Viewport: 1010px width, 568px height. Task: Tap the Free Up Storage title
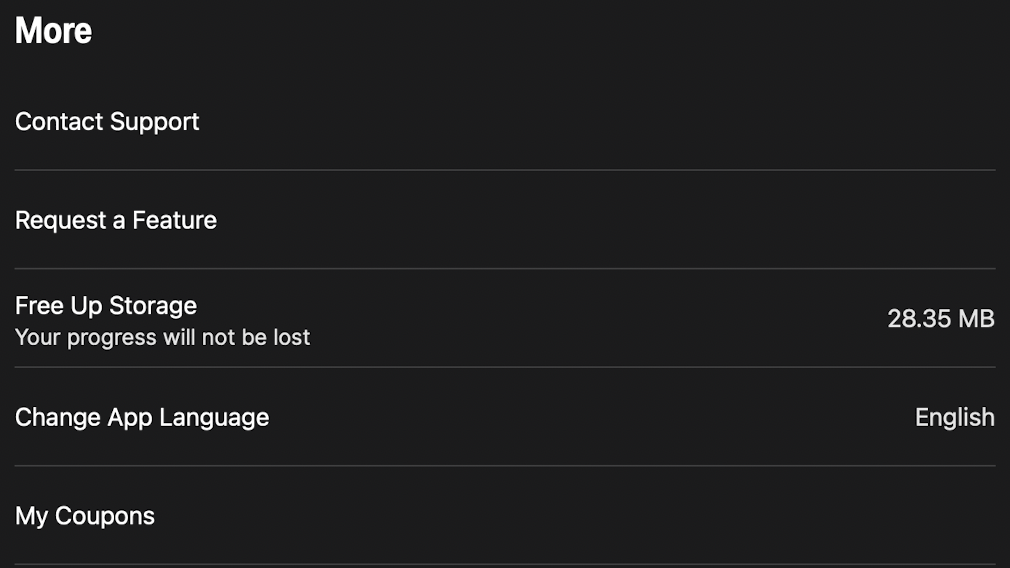tap(106, 306)
